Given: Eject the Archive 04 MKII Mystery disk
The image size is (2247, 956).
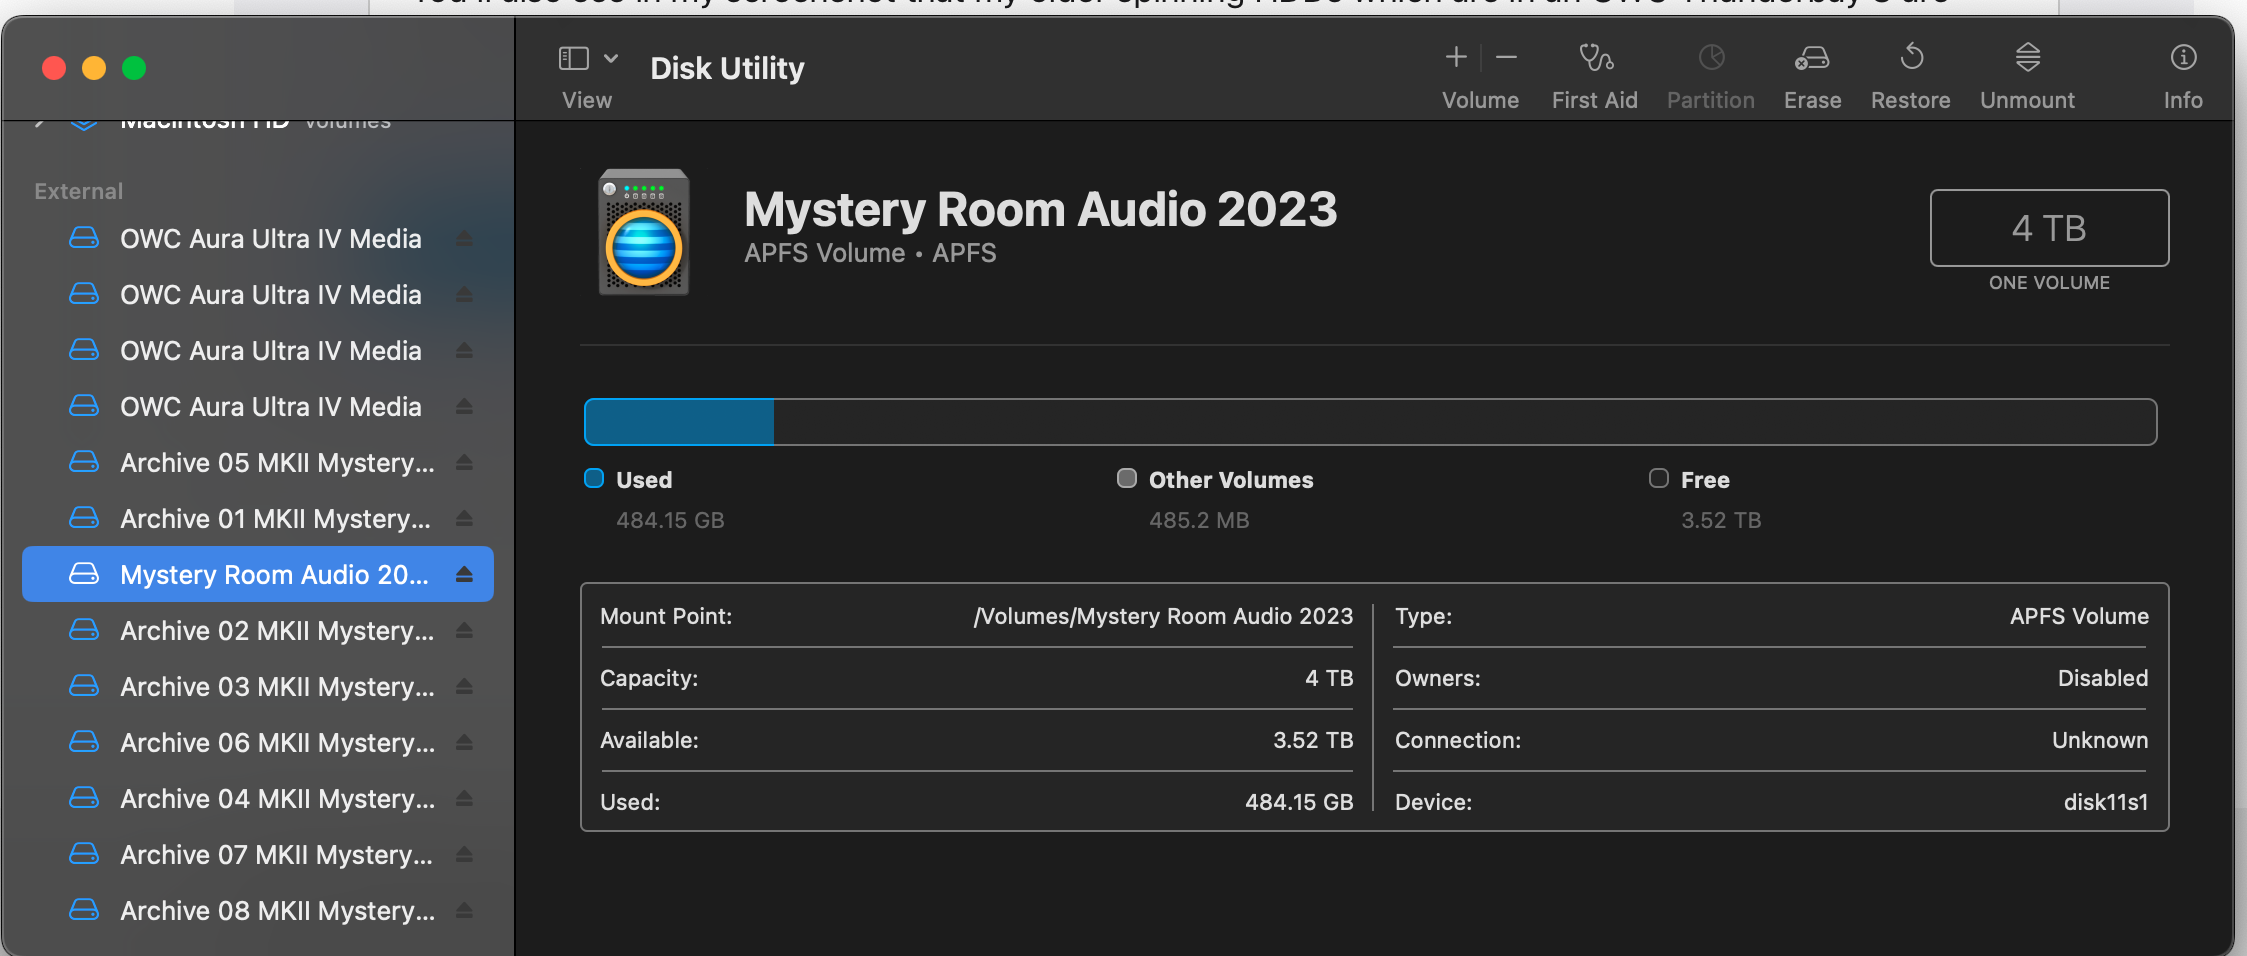Looking at the screenshot, I should pos(464,799).
